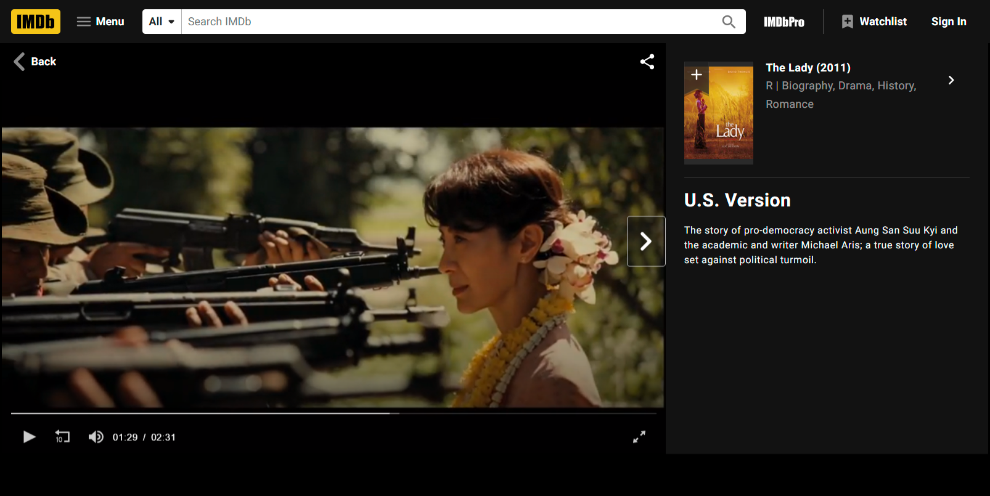Viewport: 990px width, 496px height.
Task: Rewind the video 10 seconds
Action: 62,437
